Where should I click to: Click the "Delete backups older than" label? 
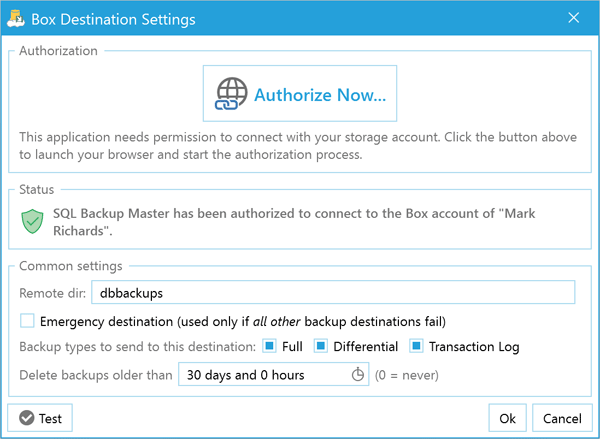click(96, 375)
